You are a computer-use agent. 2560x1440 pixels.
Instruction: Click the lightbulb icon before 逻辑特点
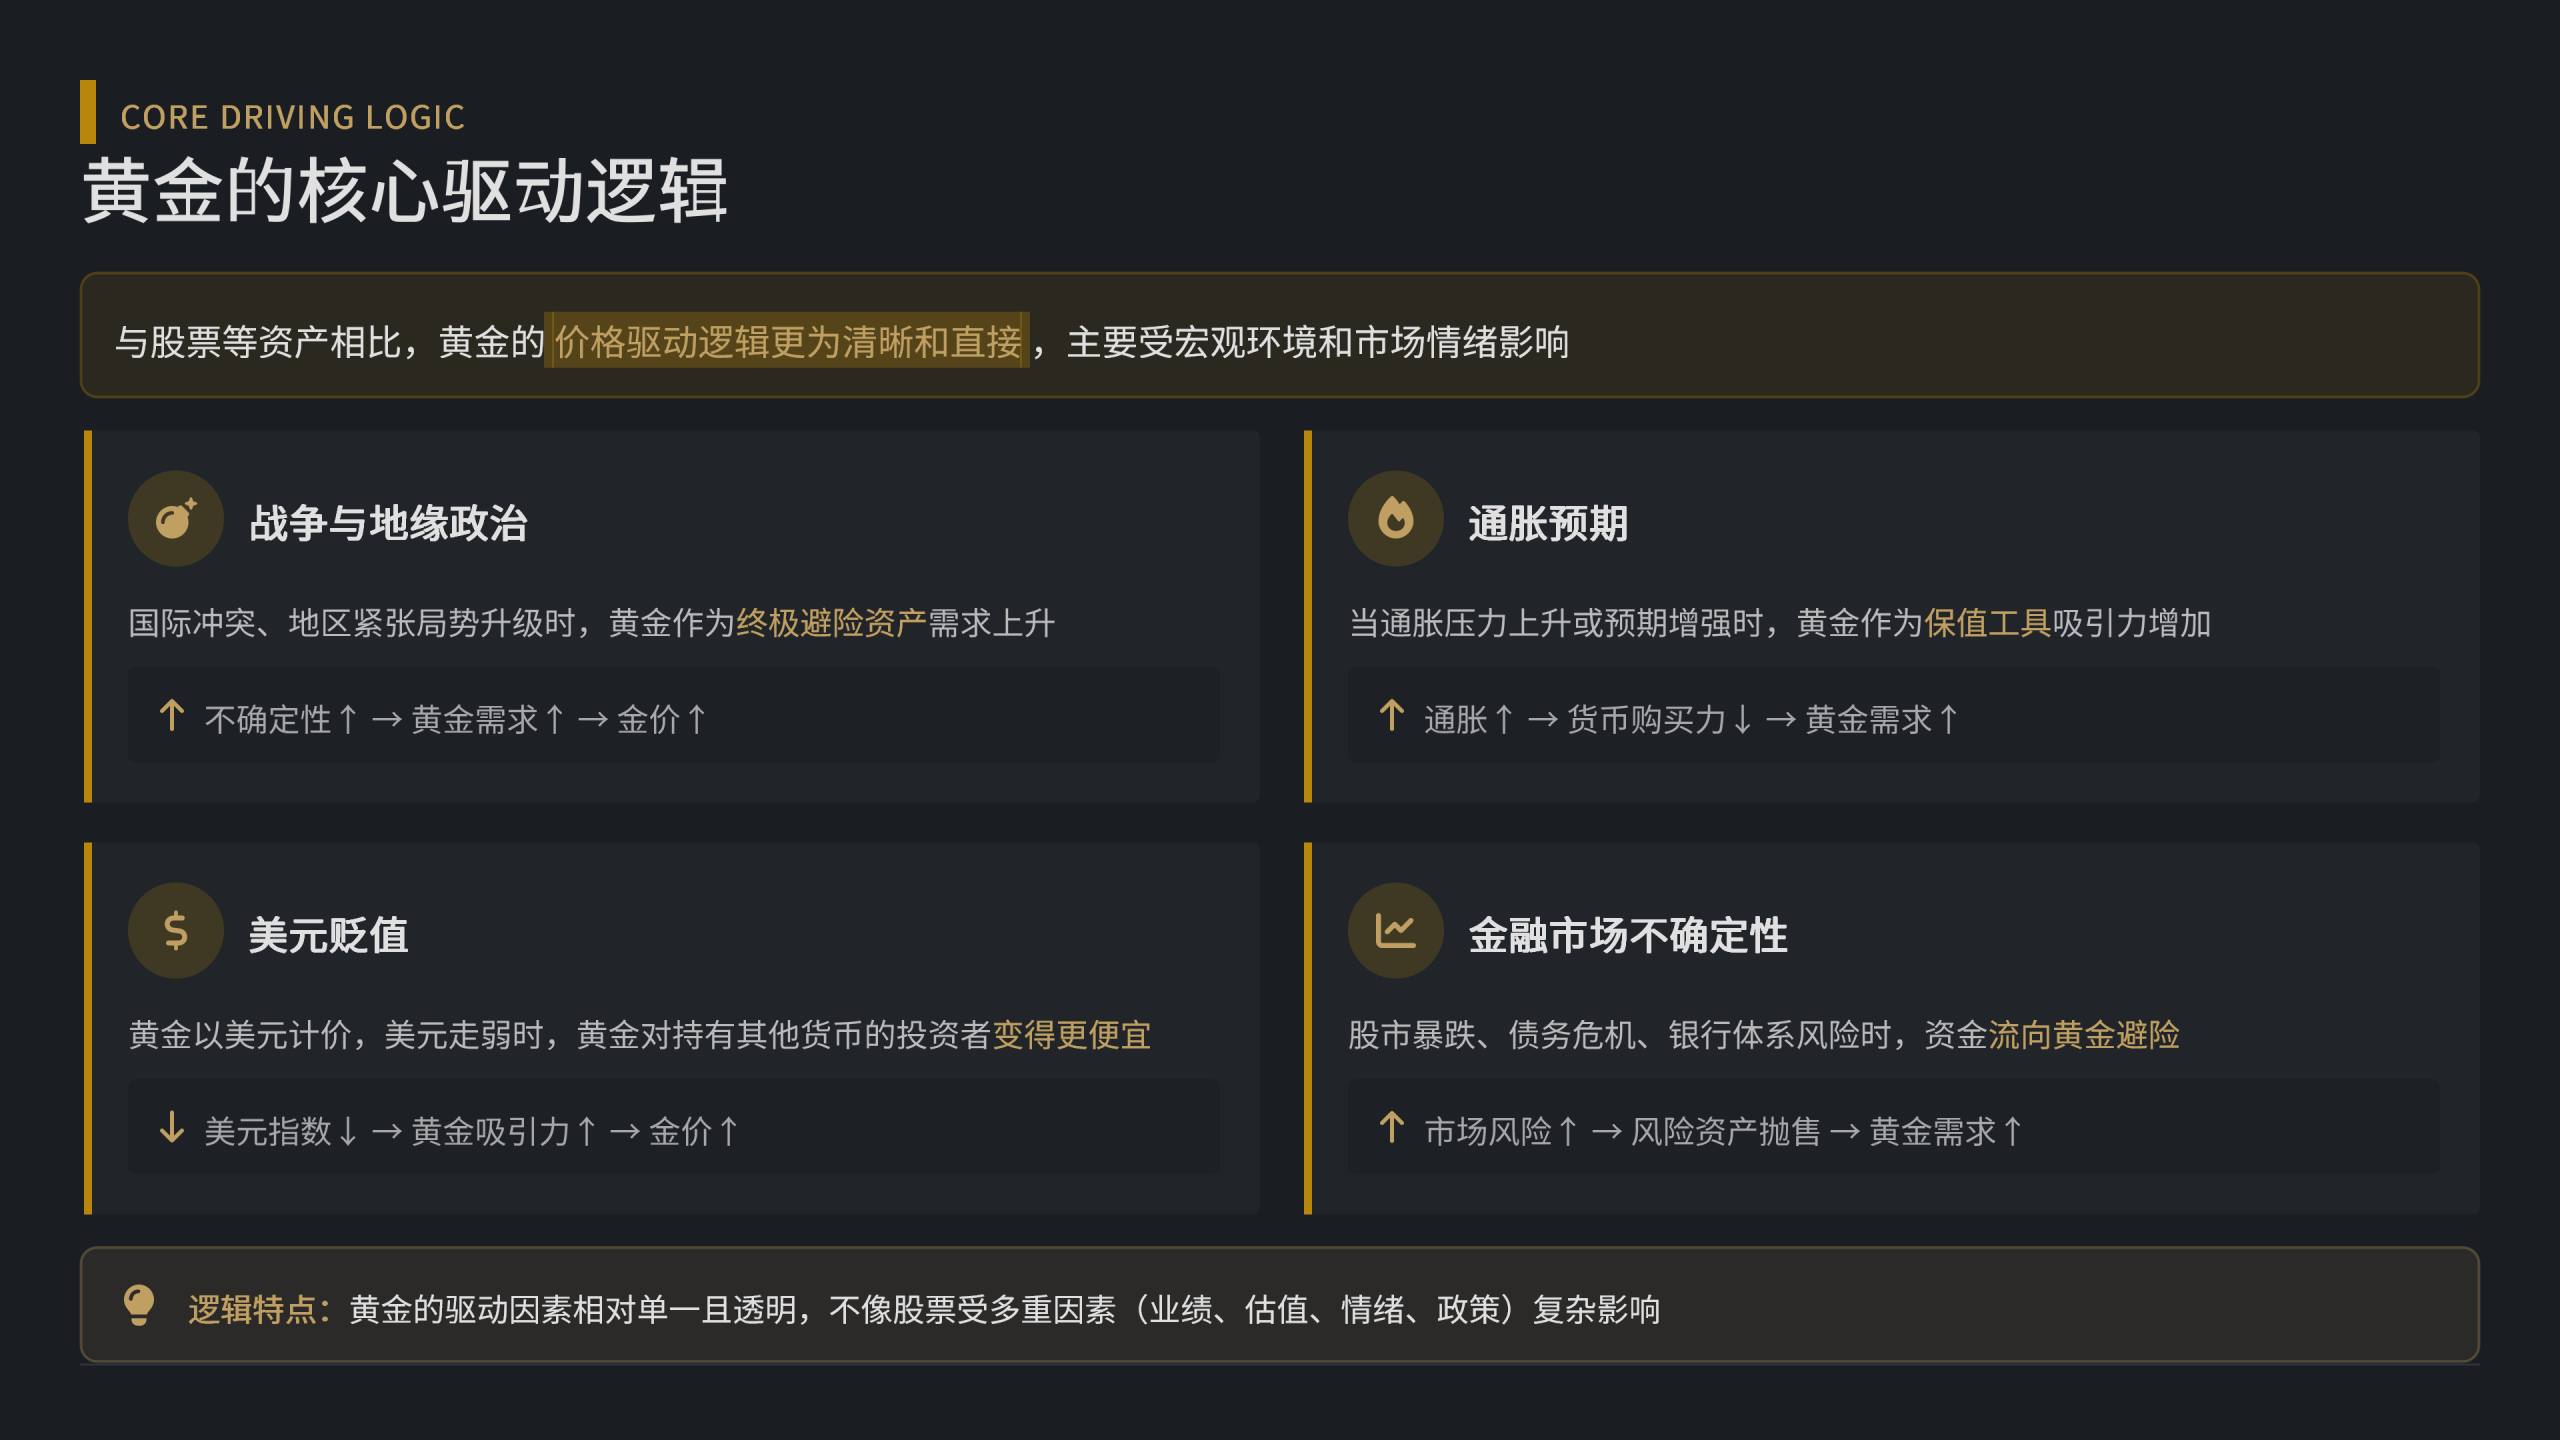tap(139, 1305)
